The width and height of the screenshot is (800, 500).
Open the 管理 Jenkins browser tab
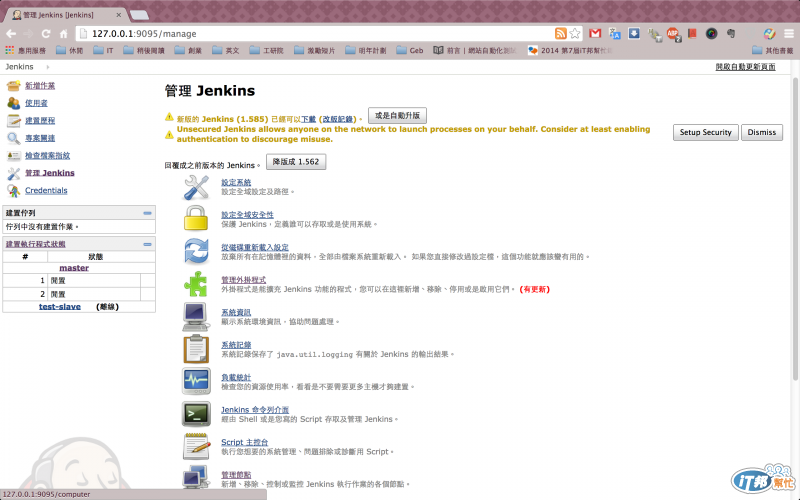click(x=65, y=15)
